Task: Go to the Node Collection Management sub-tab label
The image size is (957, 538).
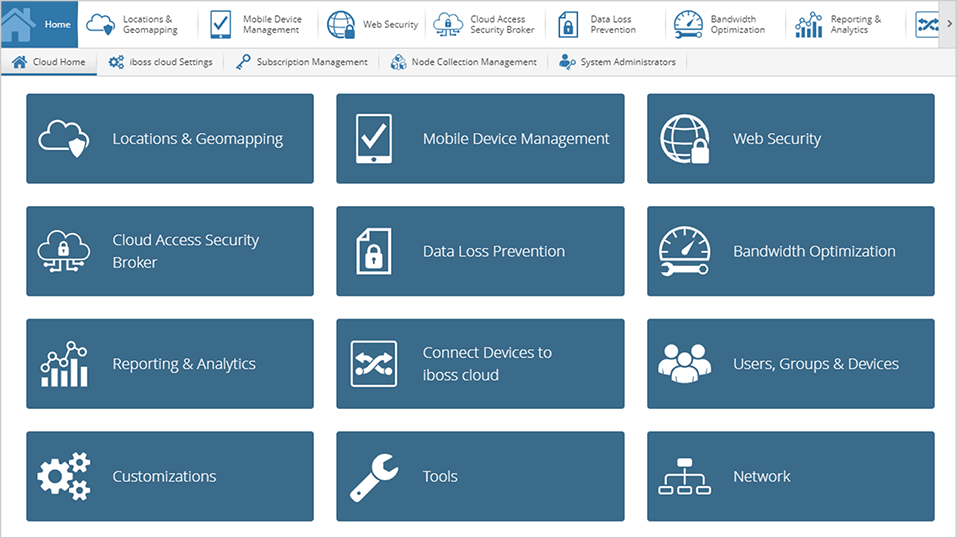Action: [474, 62]
